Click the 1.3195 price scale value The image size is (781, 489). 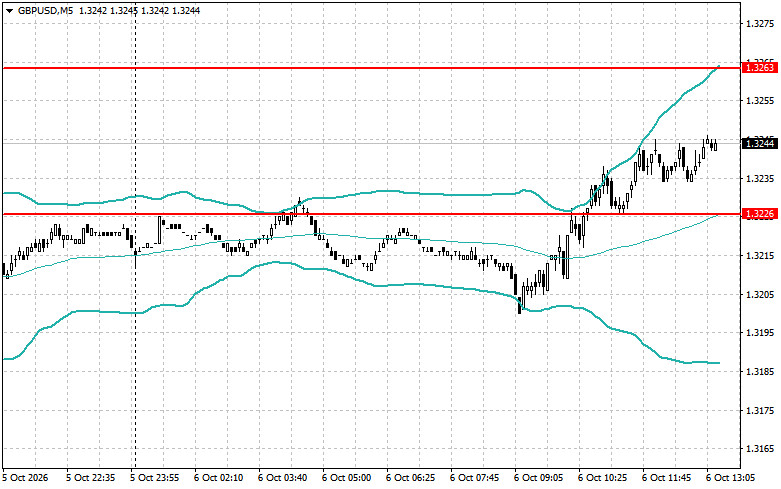761,333
